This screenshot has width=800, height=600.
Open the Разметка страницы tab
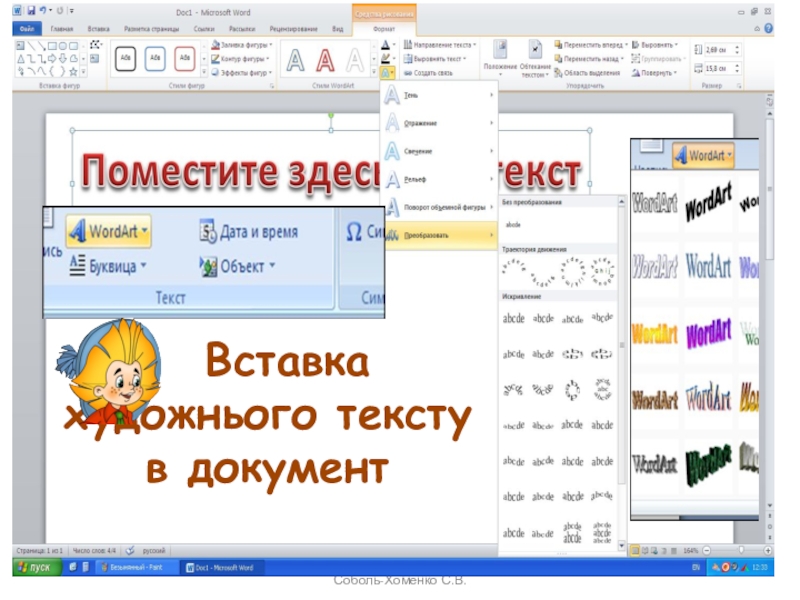pos(152,29)
